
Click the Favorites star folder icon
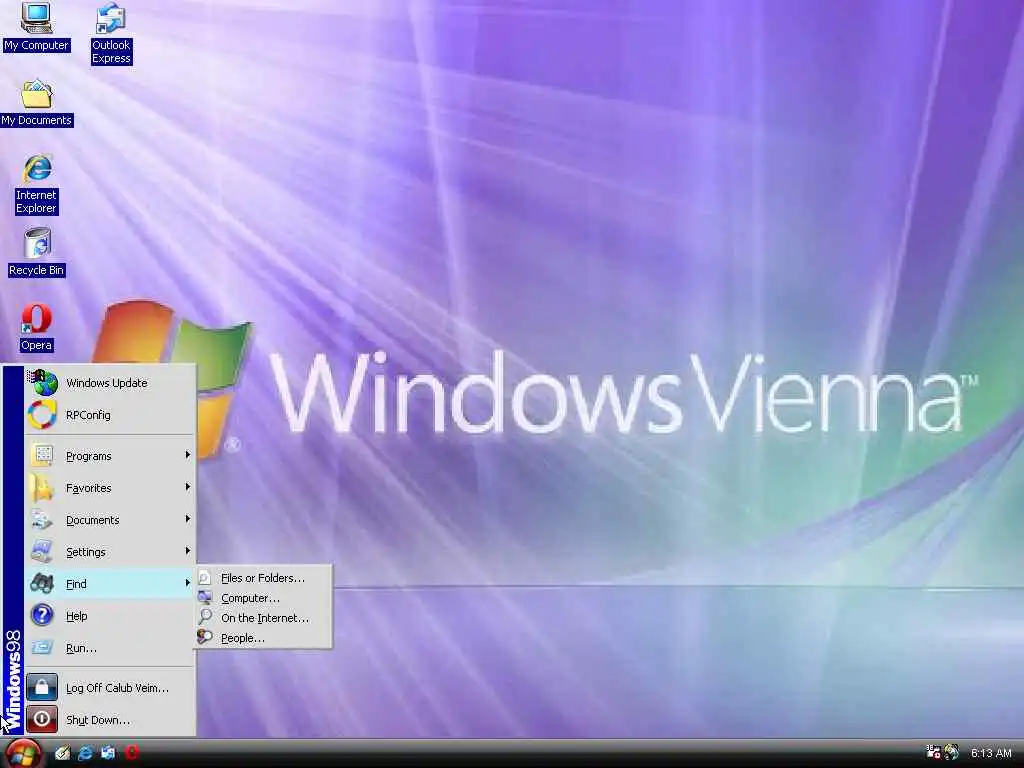coord(42,487)
